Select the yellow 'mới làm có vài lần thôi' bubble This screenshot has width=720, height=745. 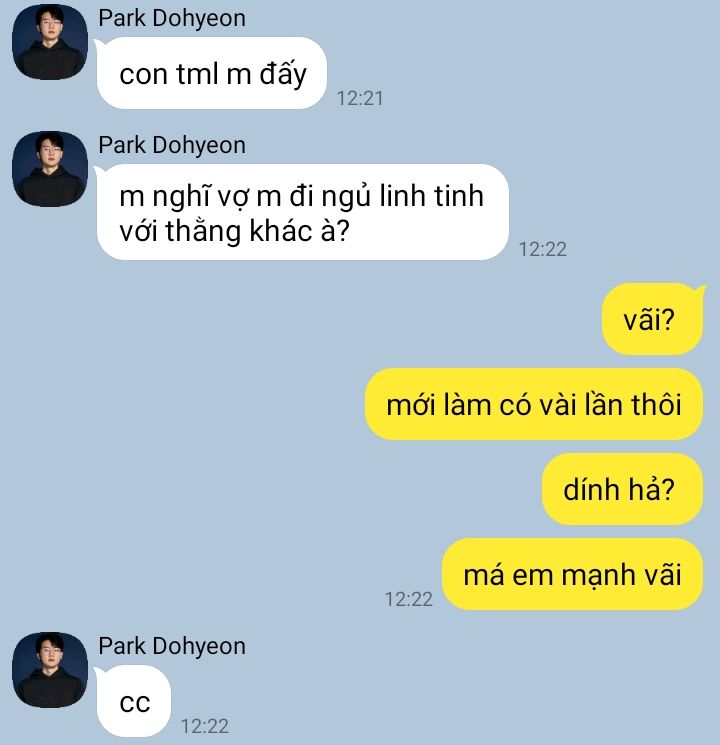(534, 404)
